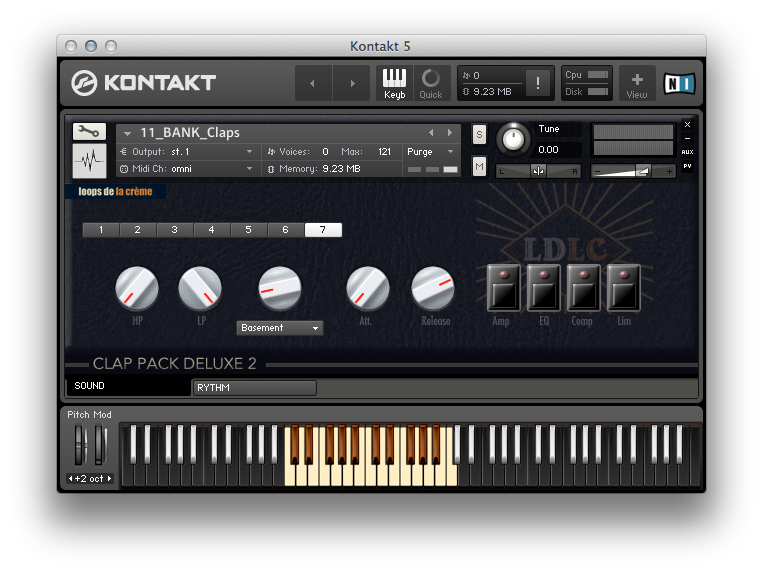Load previous instrument arrow beside 11_BANK_Claps
The height and width of the screenshot is (572, 763).
[431, 132]
